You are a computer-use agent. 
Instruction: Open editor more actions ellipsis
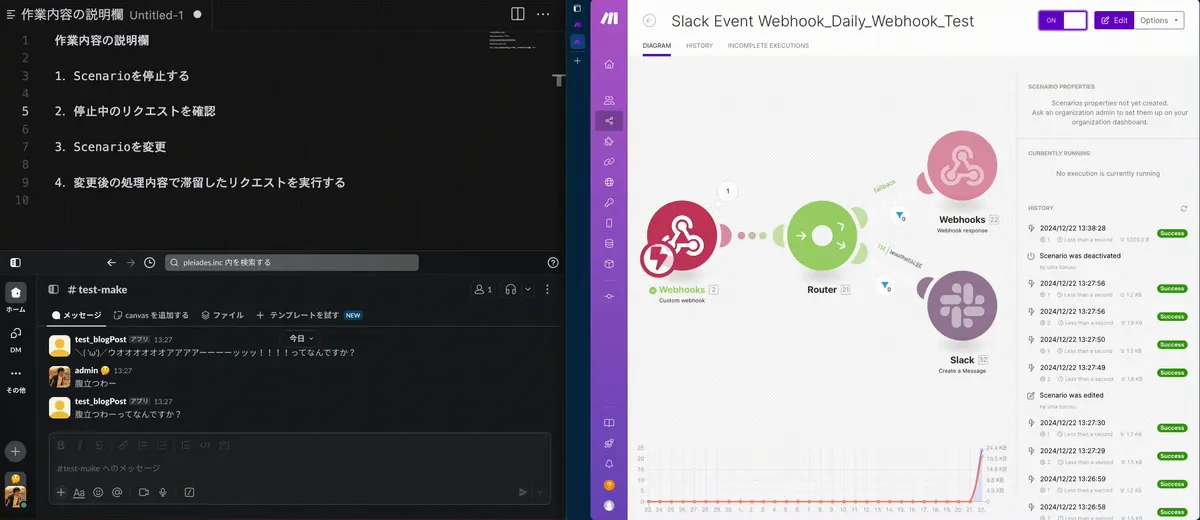tap(543, 14)
